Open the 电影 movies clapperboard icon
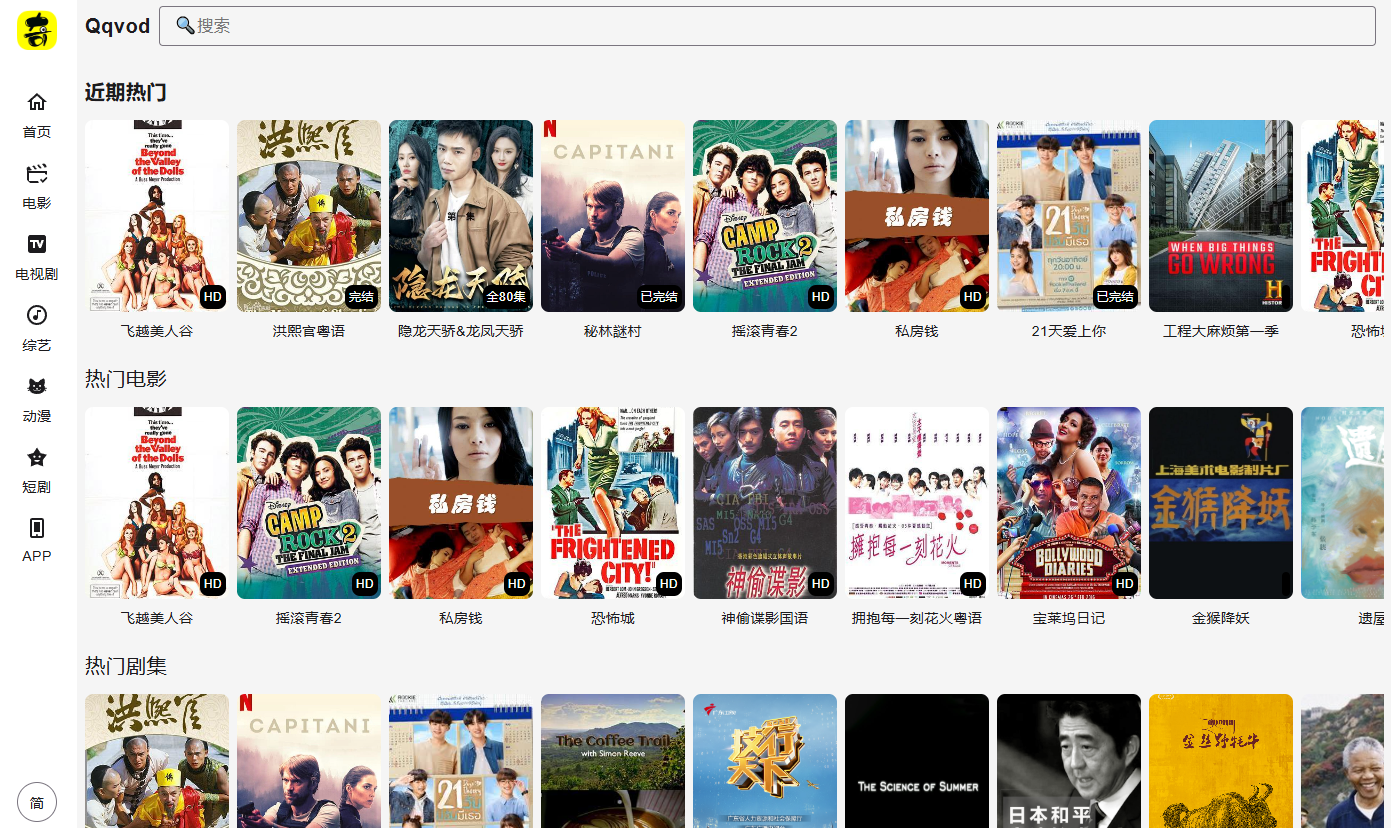Image resolution: width=1391 pixels, height=828 pixels. click(x=37, y=174)
